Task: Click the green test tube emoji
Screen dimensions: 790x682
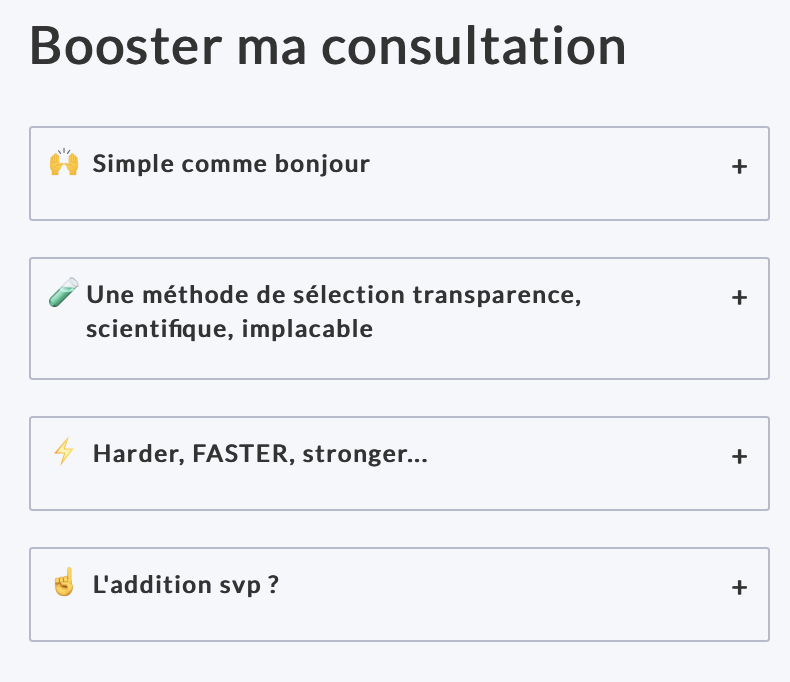Action: point(63,292)
